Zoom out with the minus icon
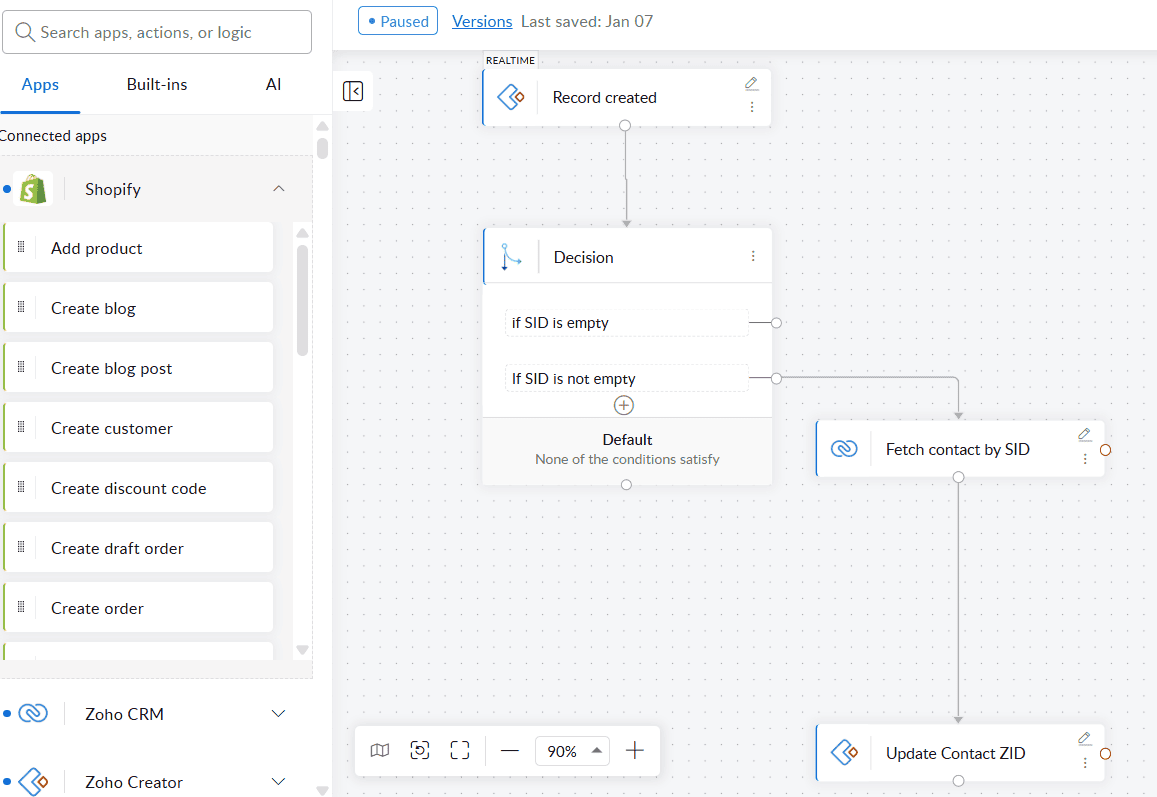This screenshot has height=797, width=1157. pos(510,751)
